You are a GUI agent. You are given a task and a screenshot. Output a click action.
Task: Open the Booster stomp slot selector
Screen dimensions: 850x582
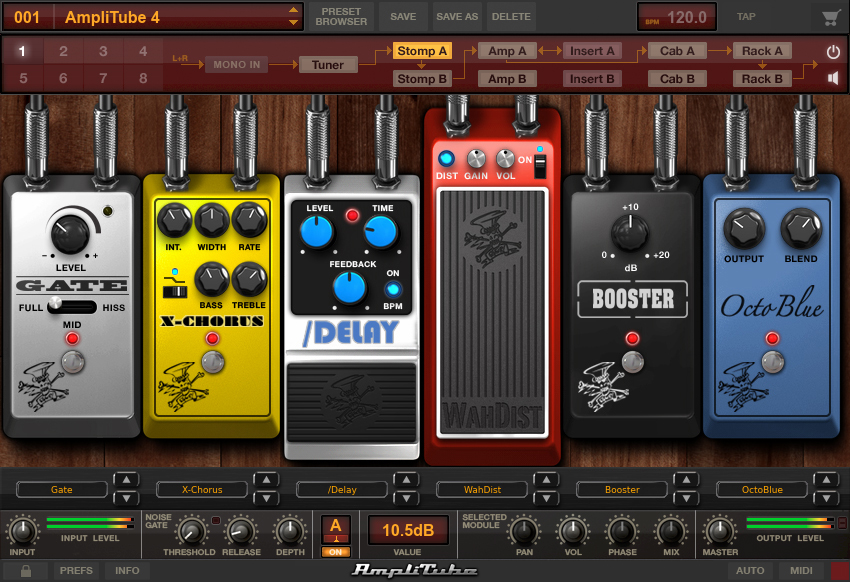tap(622, 489)
